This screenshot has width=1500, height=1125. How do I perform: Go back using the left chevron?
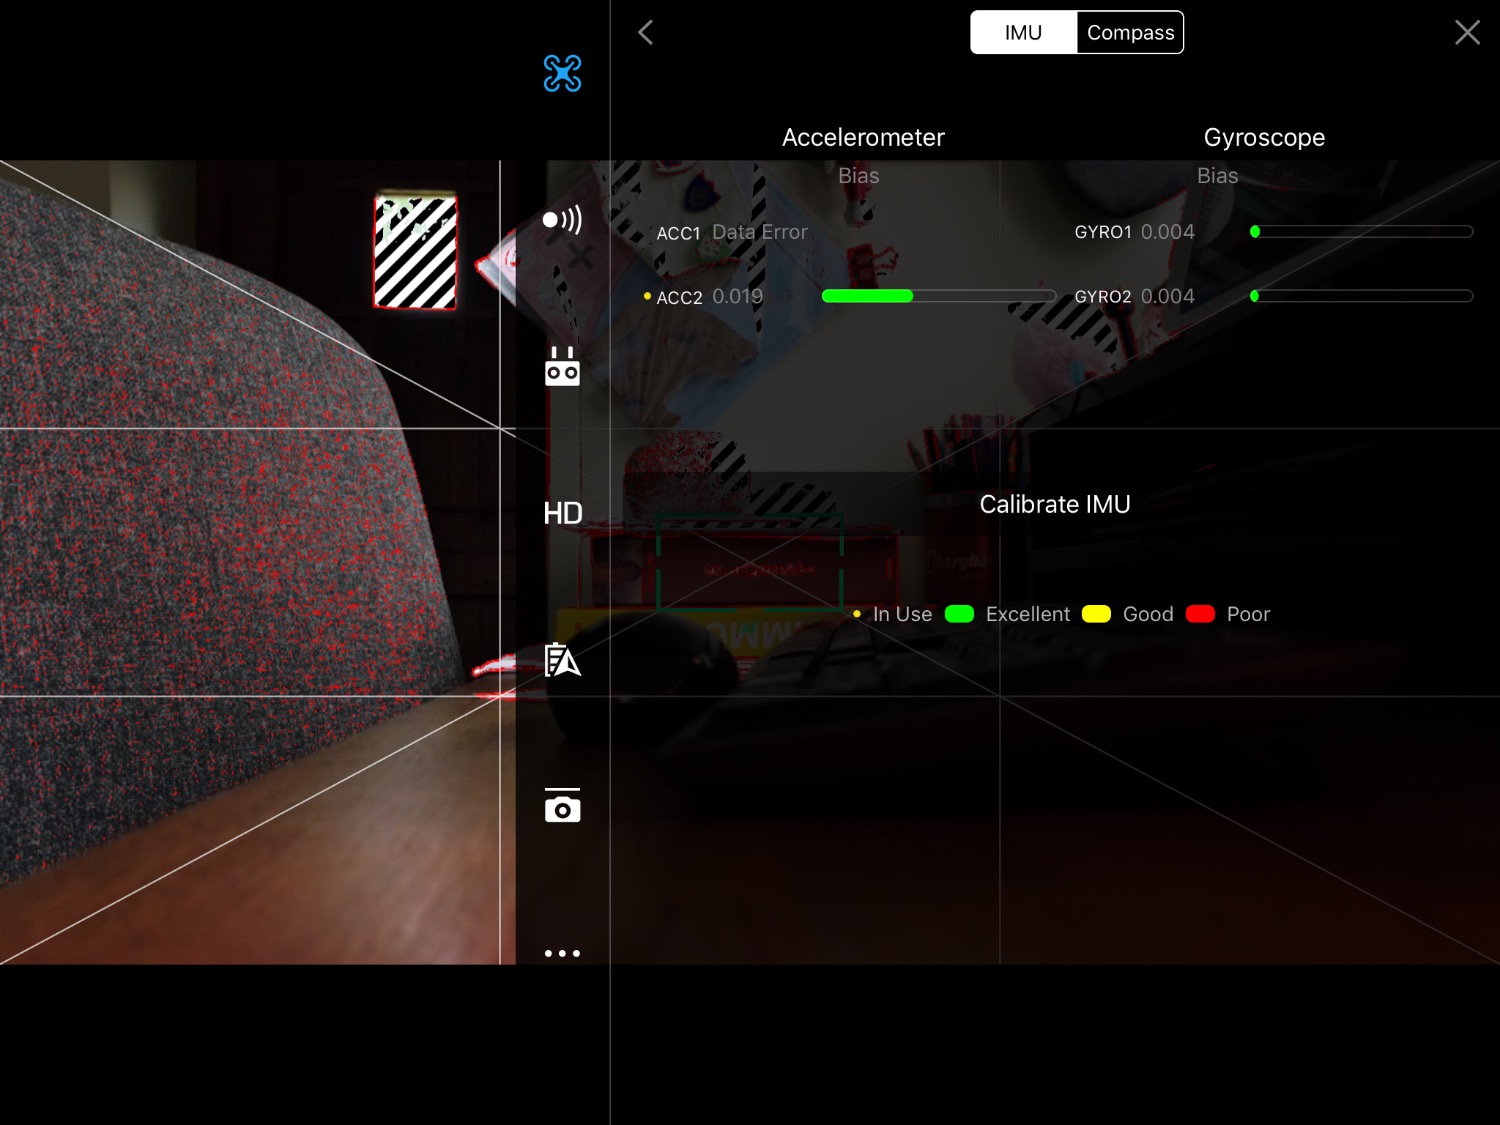tap(646, 33)
